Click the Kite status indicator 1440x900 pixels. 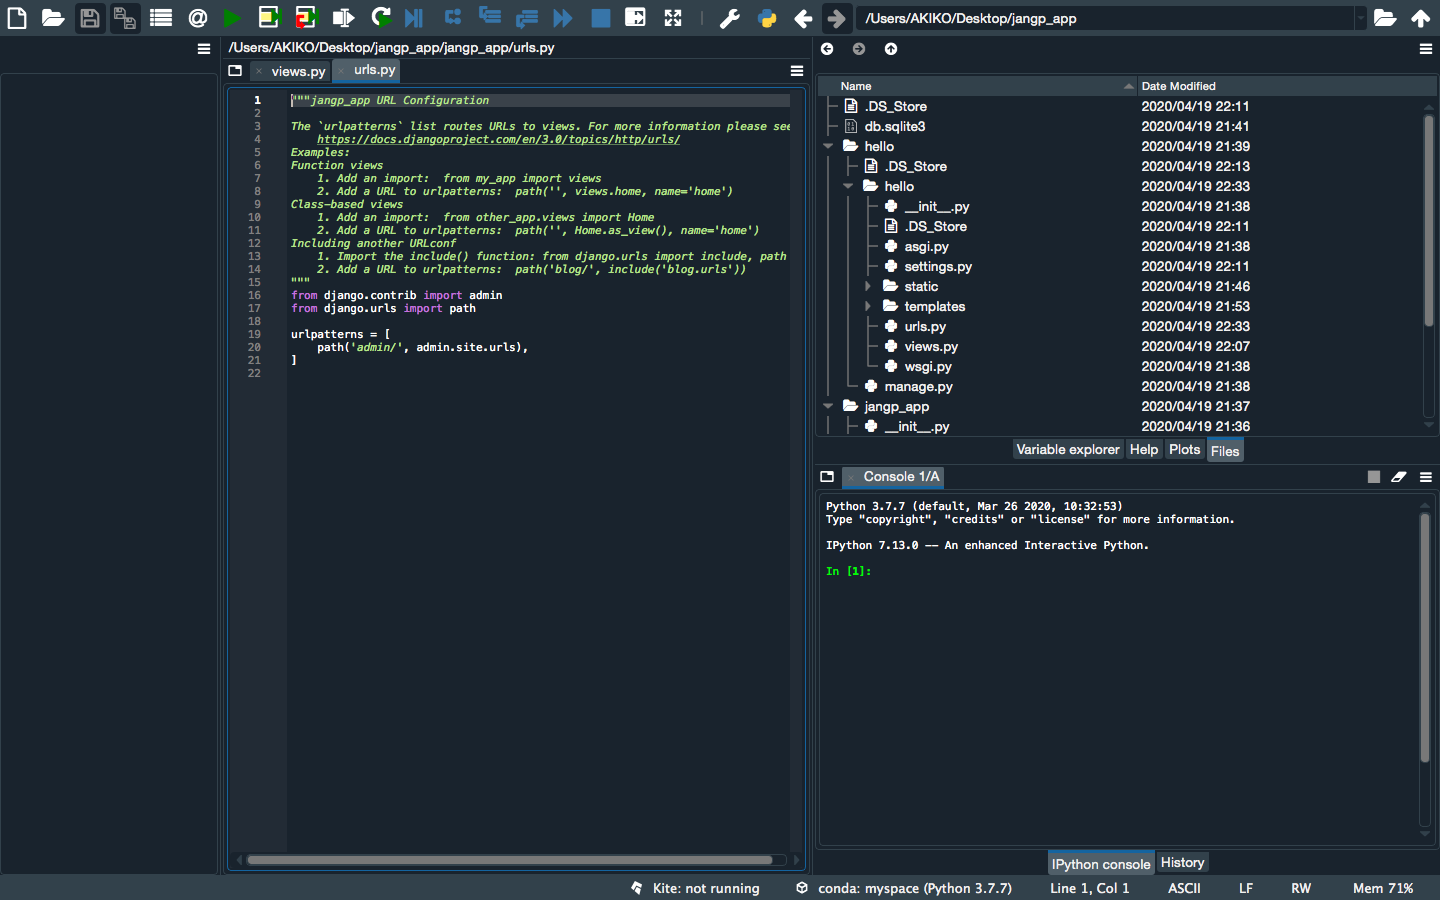tap(695, 888)
